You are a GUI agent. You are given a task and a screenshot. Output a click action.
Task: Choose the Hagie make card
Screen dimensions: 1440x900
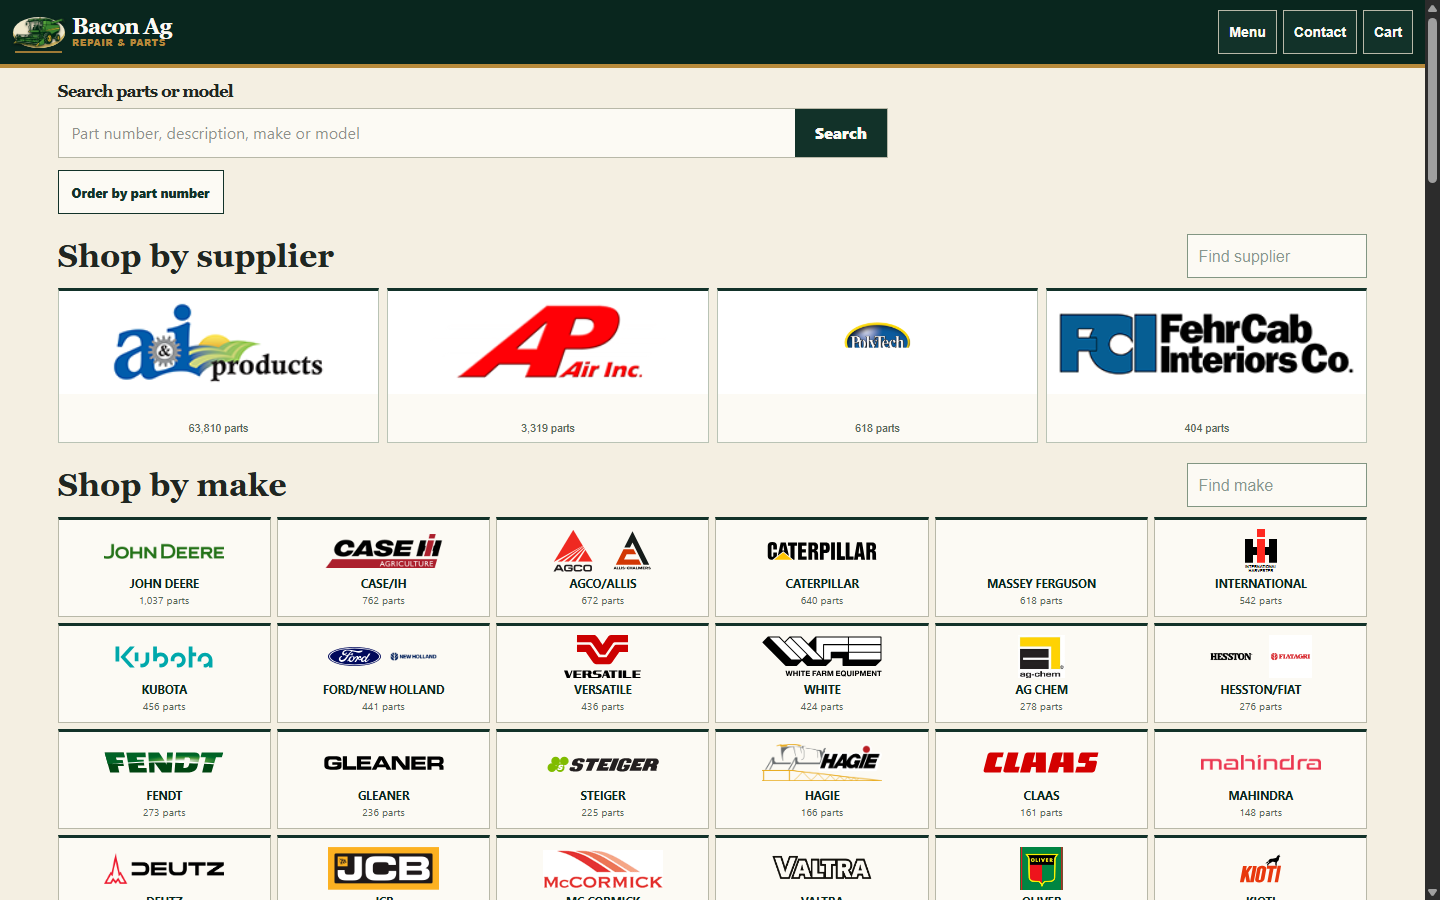pyautogui.click(x=822, y=779)
